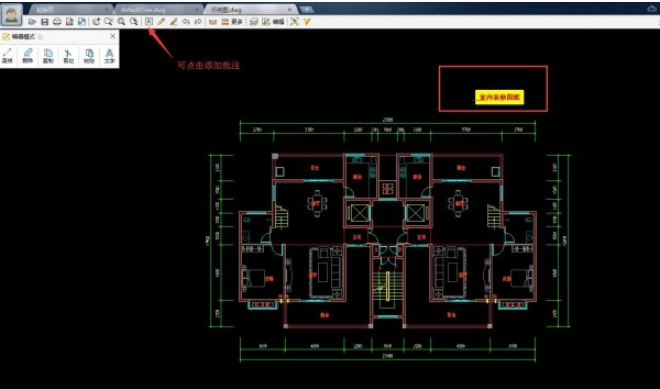Click the yellow V VIP icon
Image resolution: width=660 pixels, height=389 pixels.
pos(306,21)
